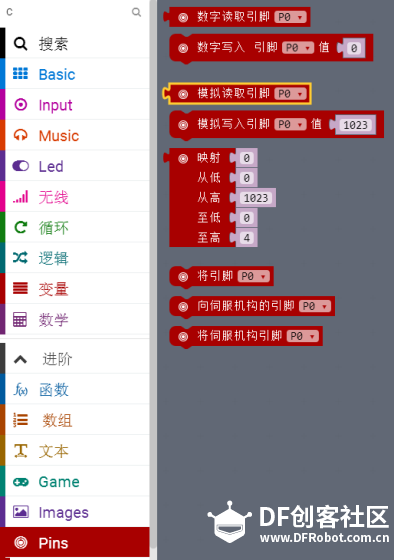
Task: Open the Input blocks category
Action: pos(75,105)
